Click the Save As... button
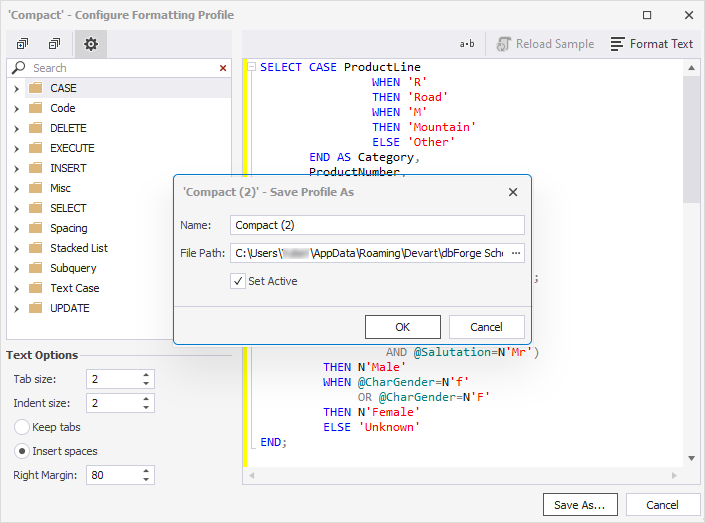 (580, 505)
